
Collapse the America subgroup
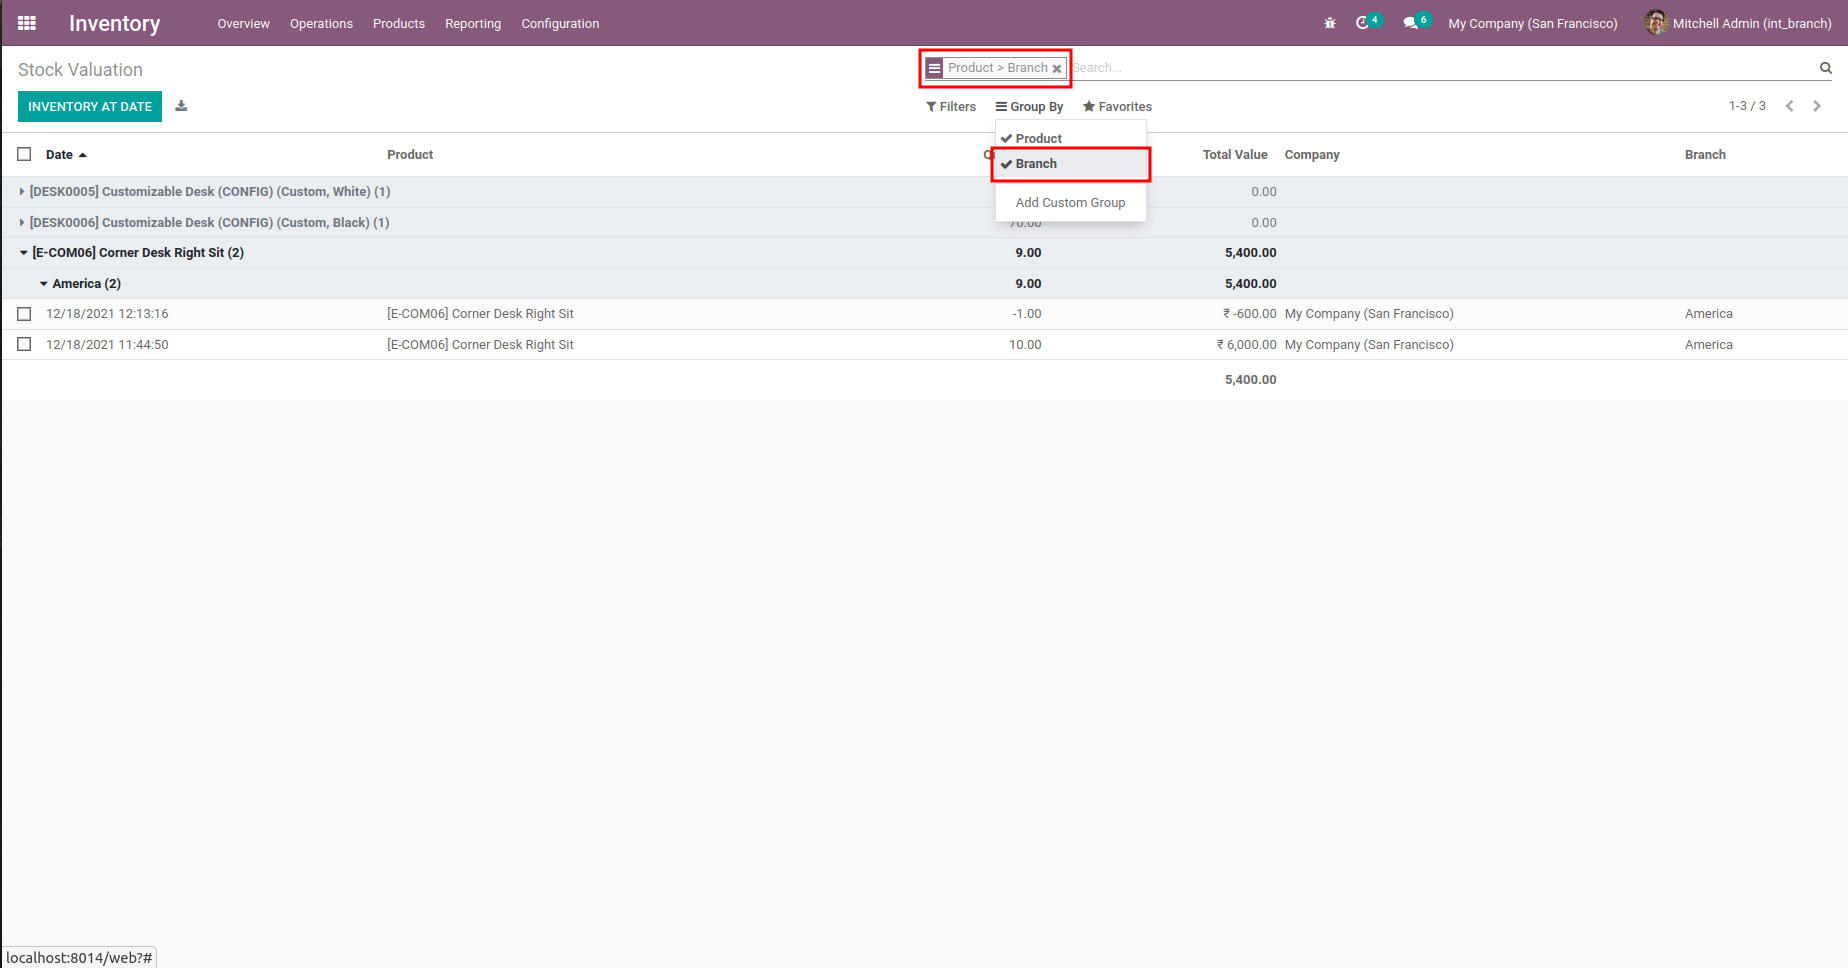[80, 284]
